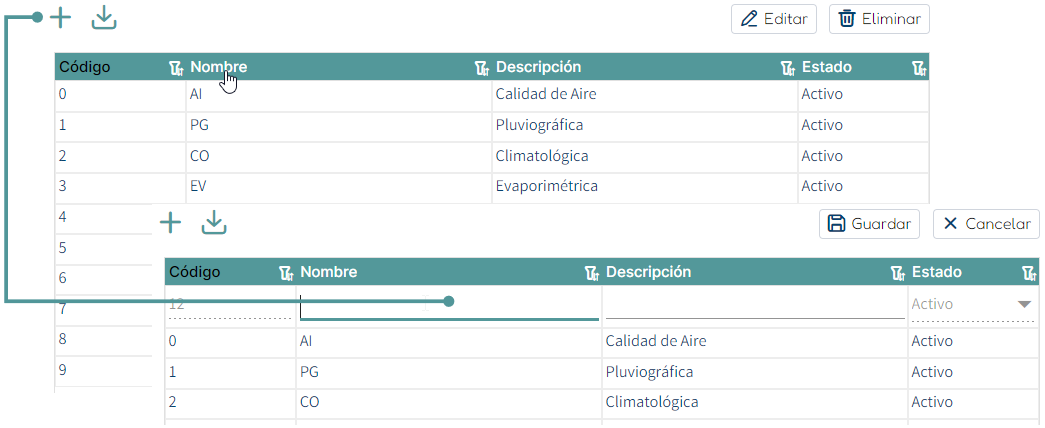Click the Eliminar button
This screenshot has height=428, width=1045.
(879, 19)
